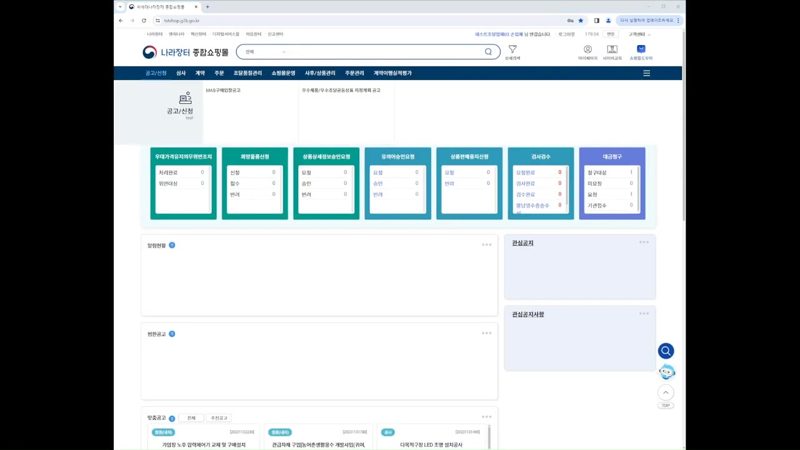Click the 연장 session extend button
The image size is (800, 450).
(x=611, y=34)
